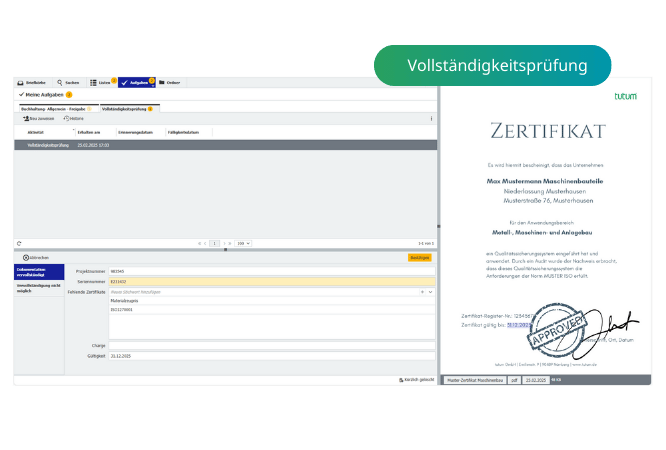Click the Muster-Zertifikat Maschinenbau document name tag
The height and width of the screenshot is (450, 666).
[475, 380]
